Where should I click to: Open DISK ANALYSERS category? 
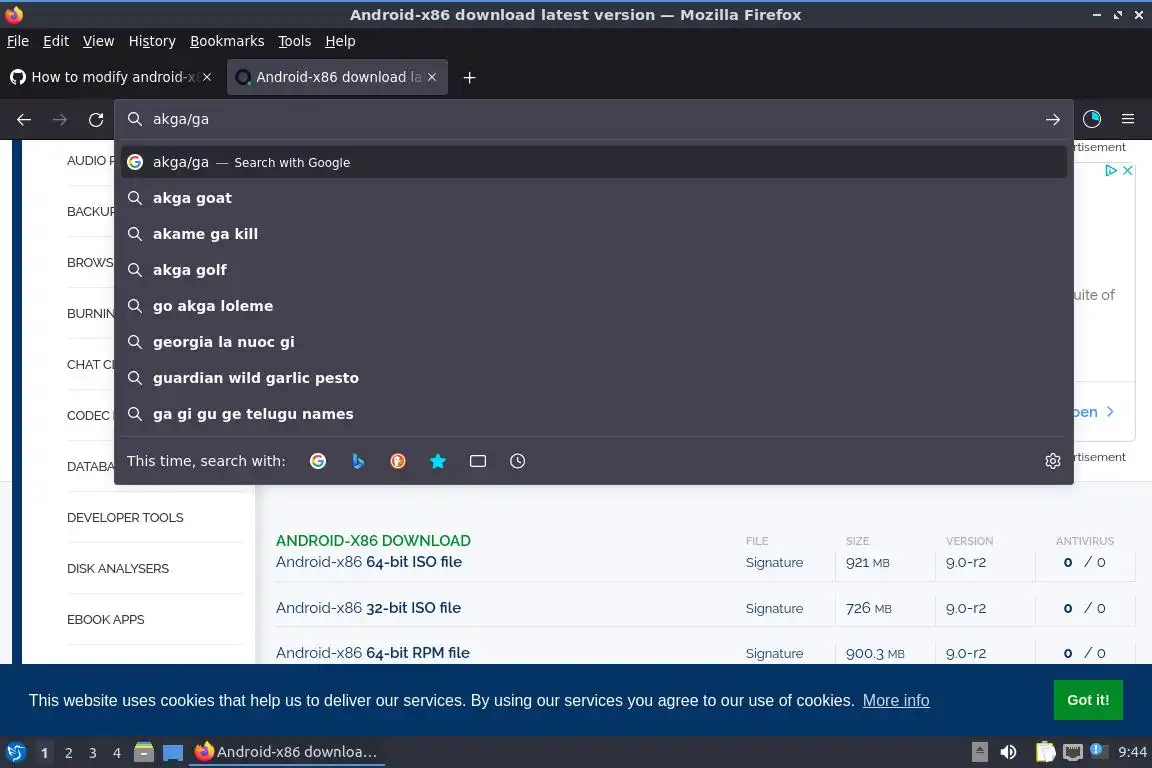point(118,569)
